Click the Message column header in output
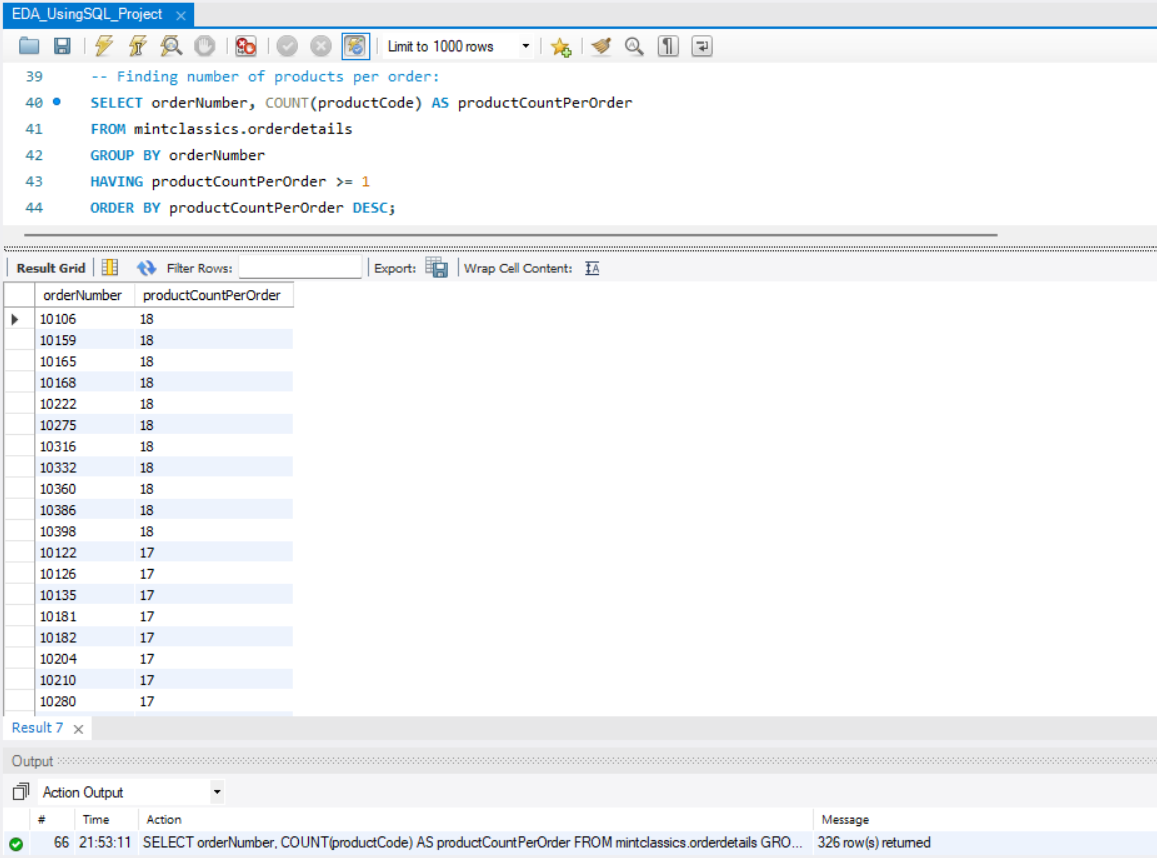Image resolution: width=1157 pixels, height=858 pixels. (x=845, y=820)
